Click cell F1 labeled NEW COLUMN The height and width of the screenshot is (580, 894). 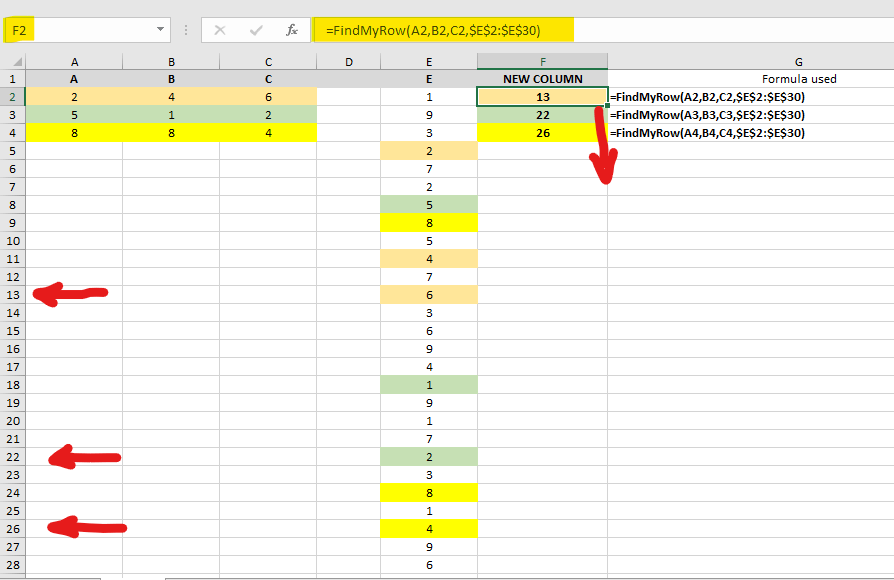click(543, 79)
